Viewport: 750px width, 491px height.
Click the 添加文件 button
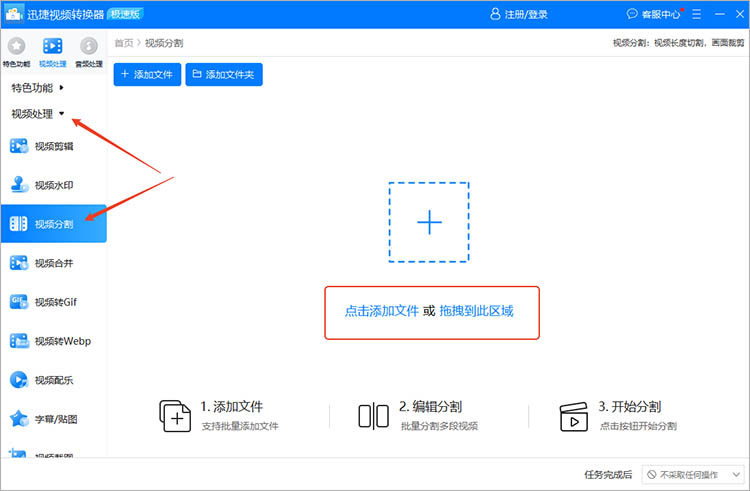[147, 74]
